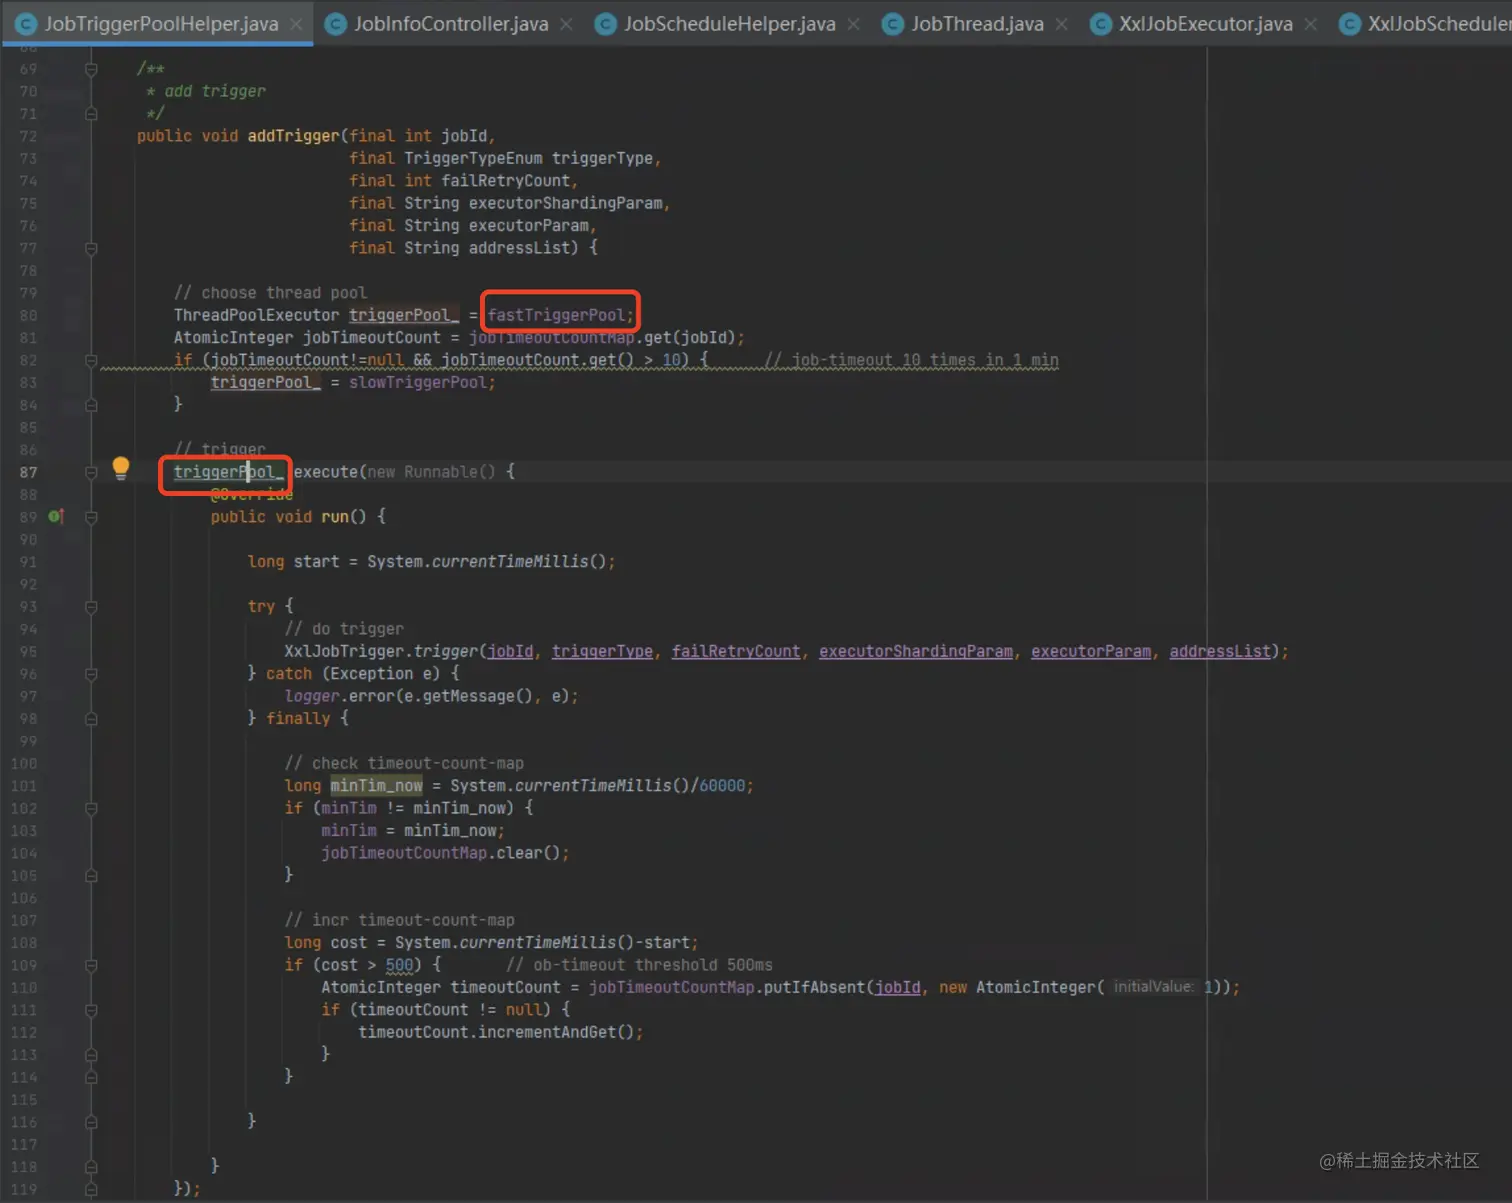Click line number 72 in the gutter

click(27, 136)
